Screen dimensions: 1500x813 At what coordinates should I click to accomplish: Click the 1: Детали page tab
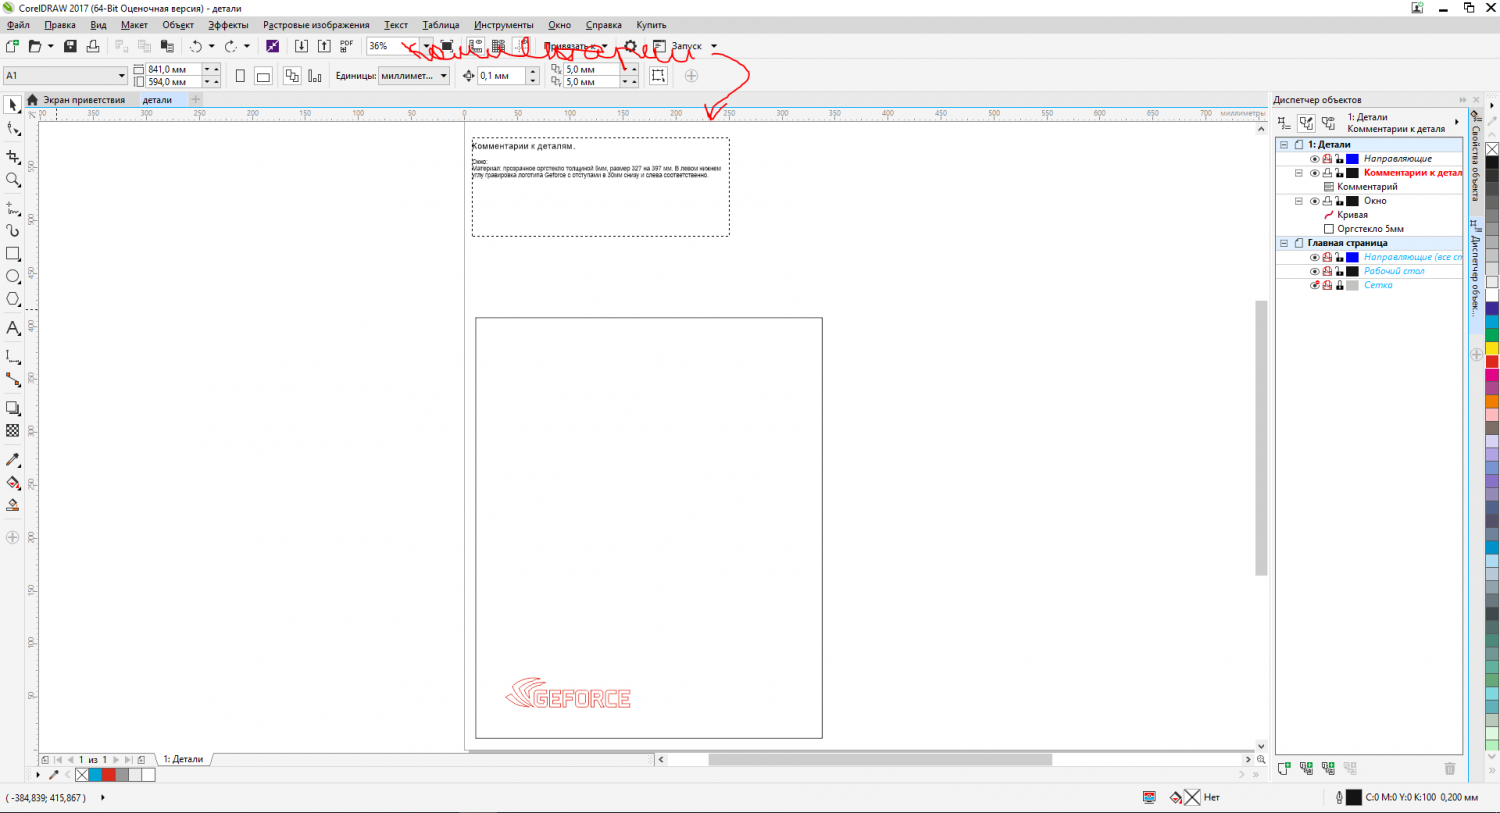point(184,759)
